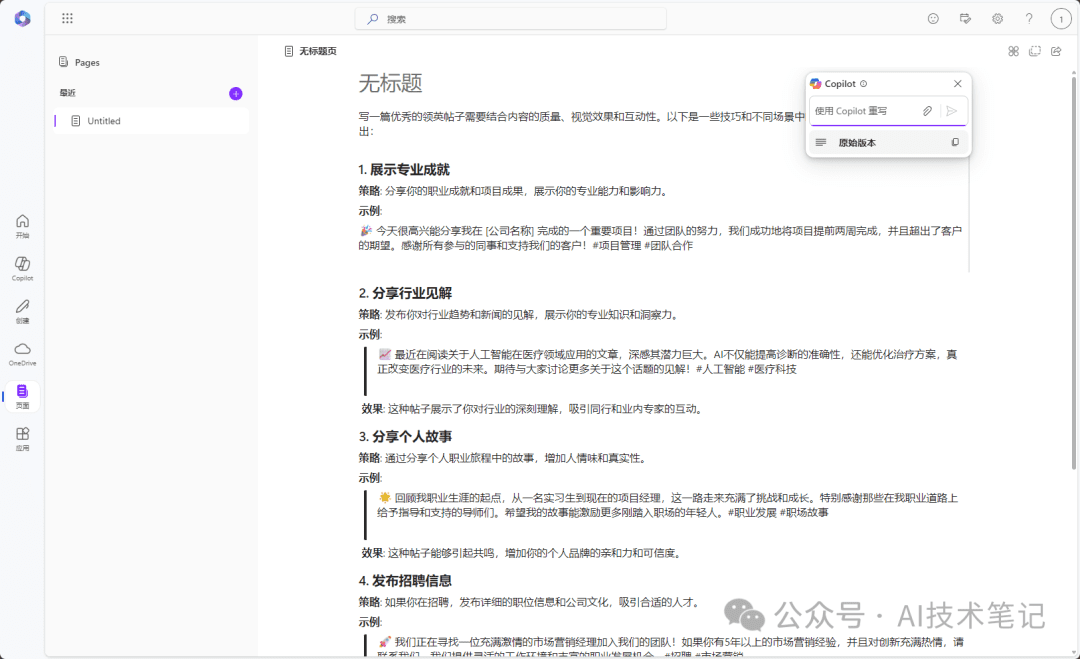Click the hashtag #人工智能 in example text
1080x659 pixels.
(720, 369)
